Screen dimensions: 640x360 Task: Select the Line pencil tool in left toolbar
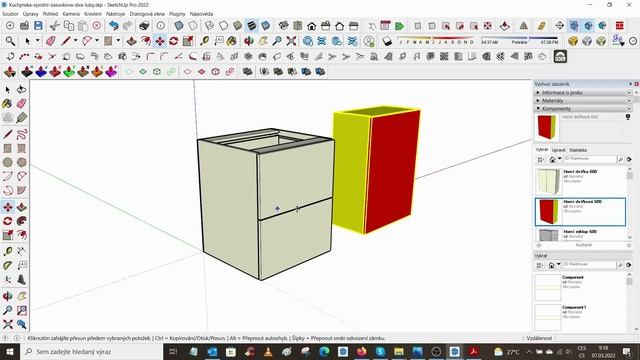tap(8, 134)
